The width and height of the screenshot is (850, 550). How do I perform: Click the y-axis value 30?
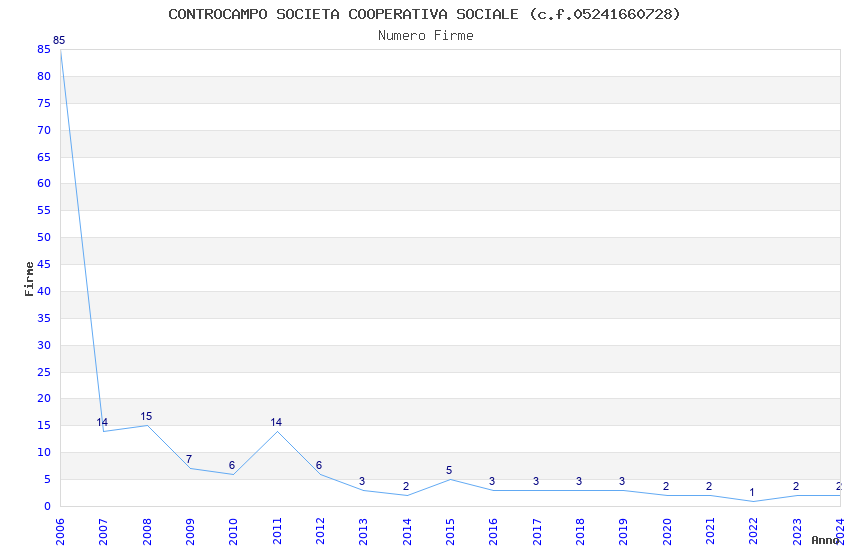click(x=44, y=345)
